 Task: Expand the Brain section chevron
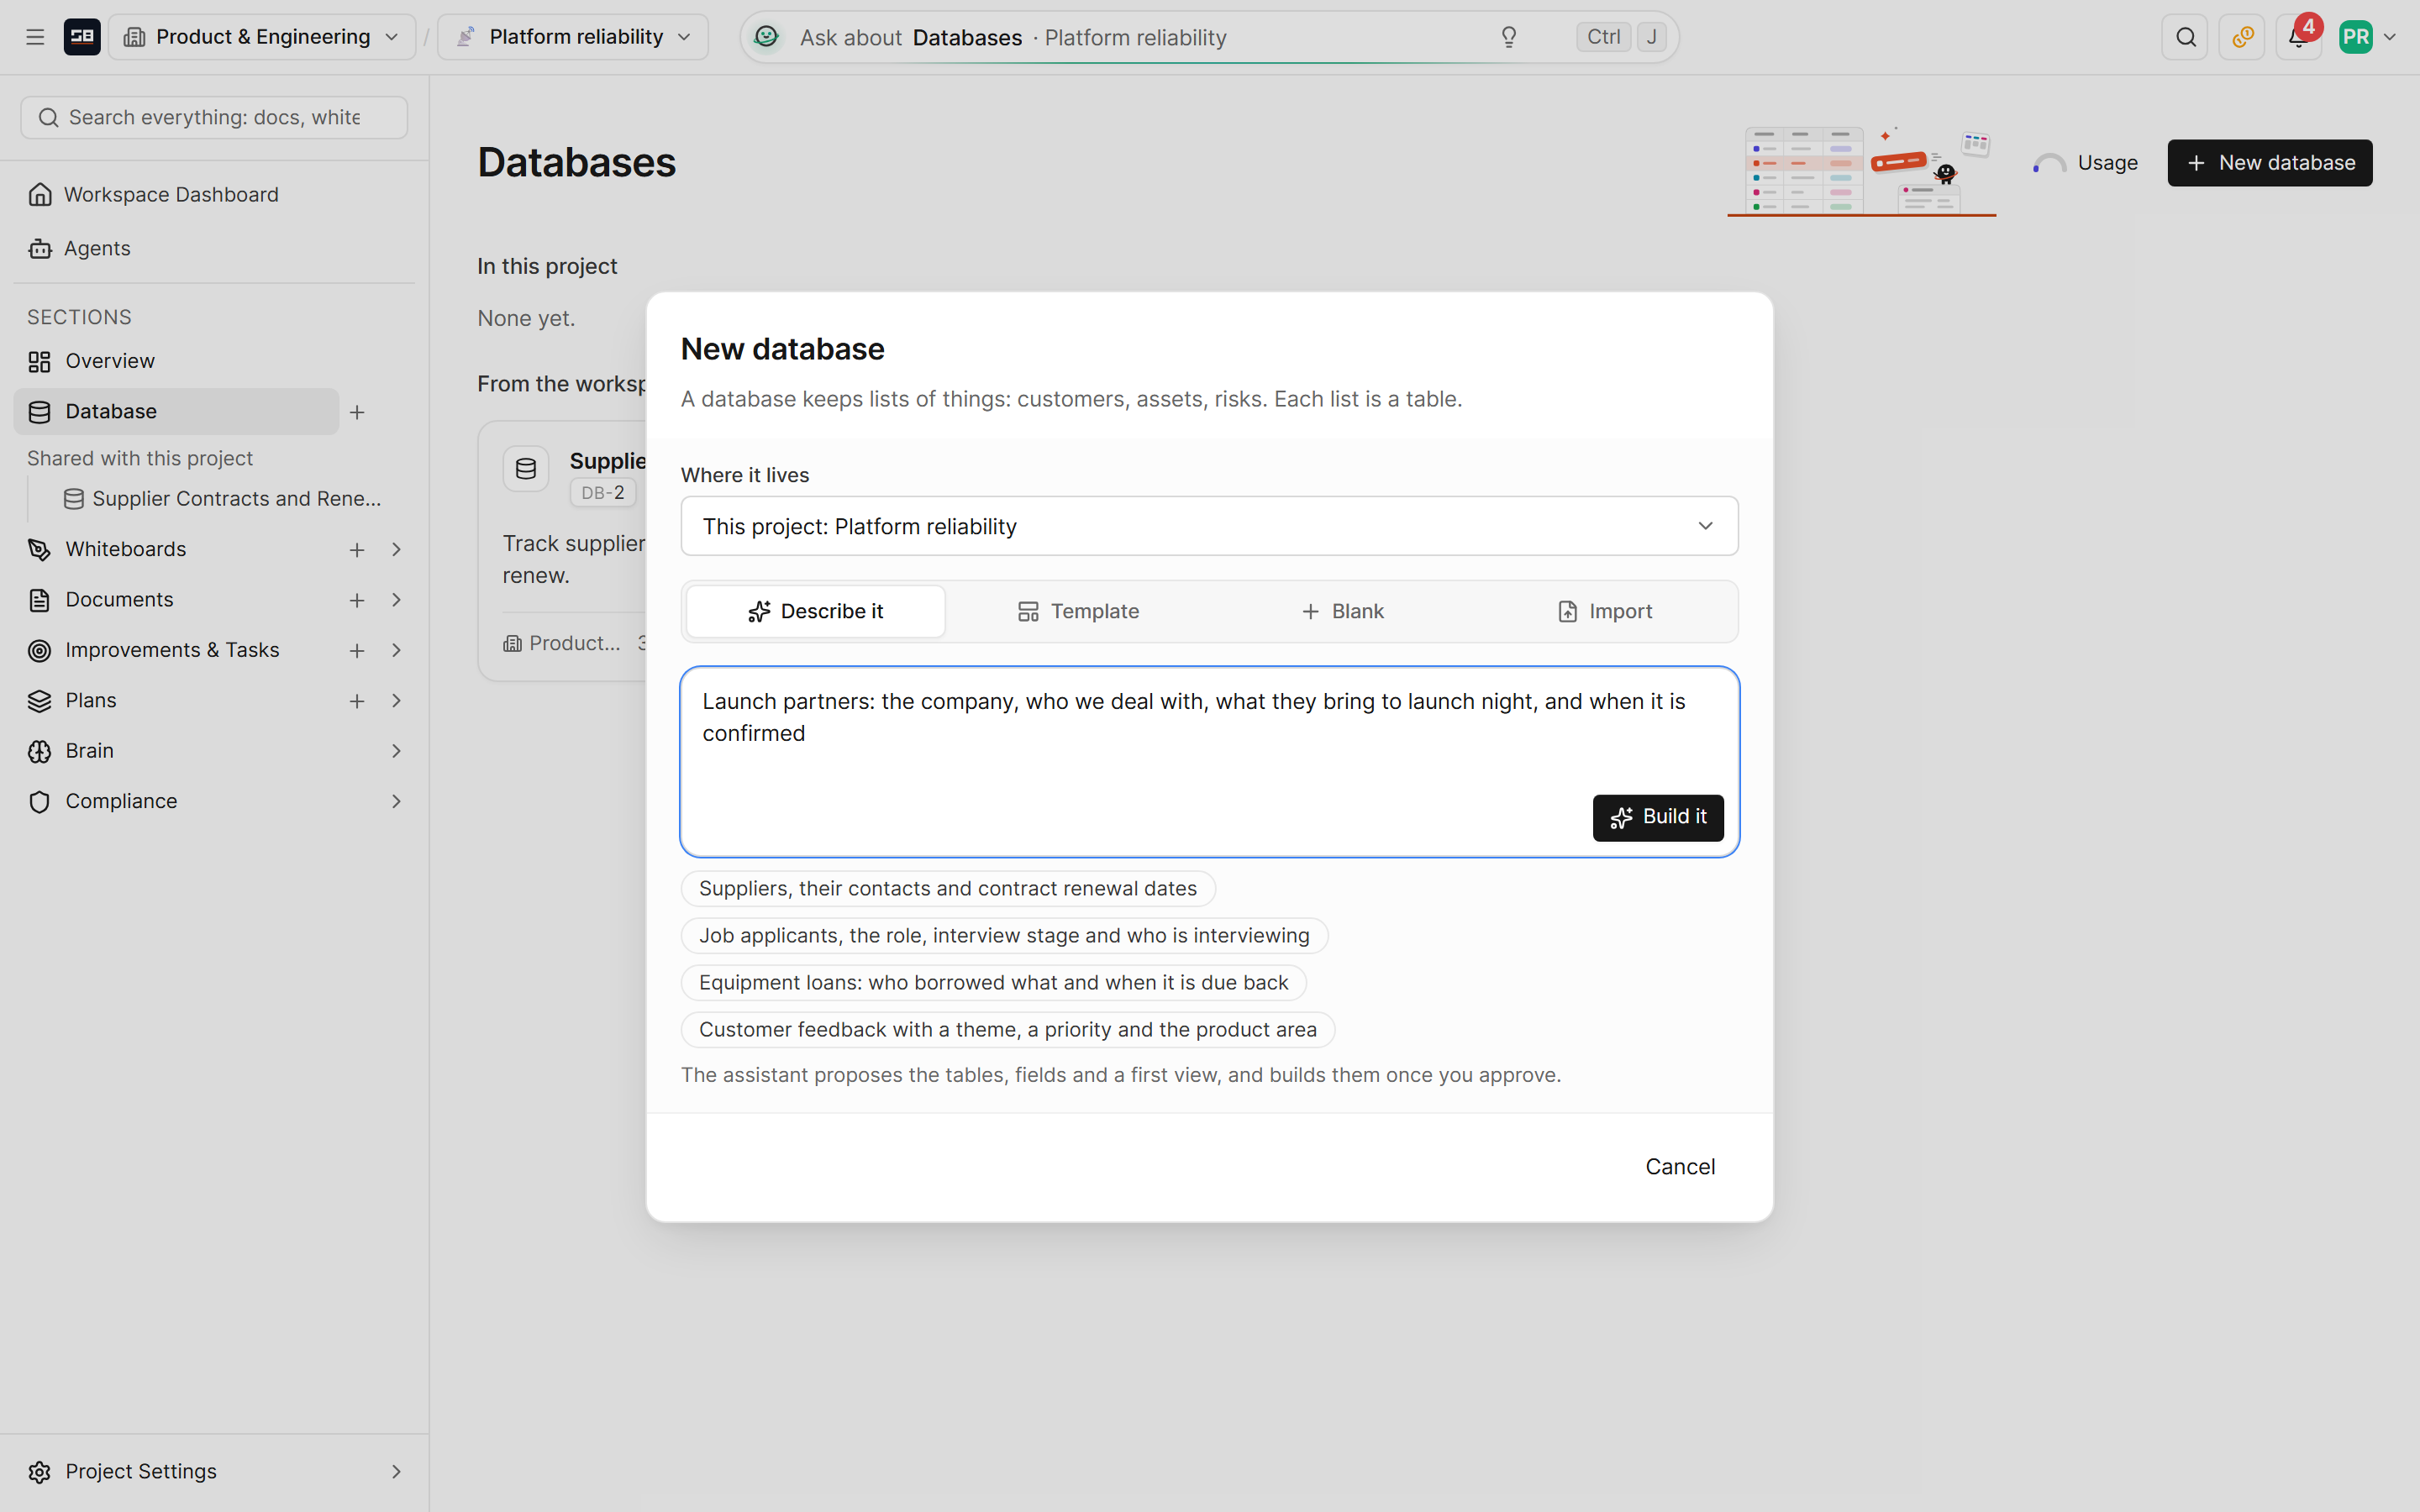click(x=396, y=751)
